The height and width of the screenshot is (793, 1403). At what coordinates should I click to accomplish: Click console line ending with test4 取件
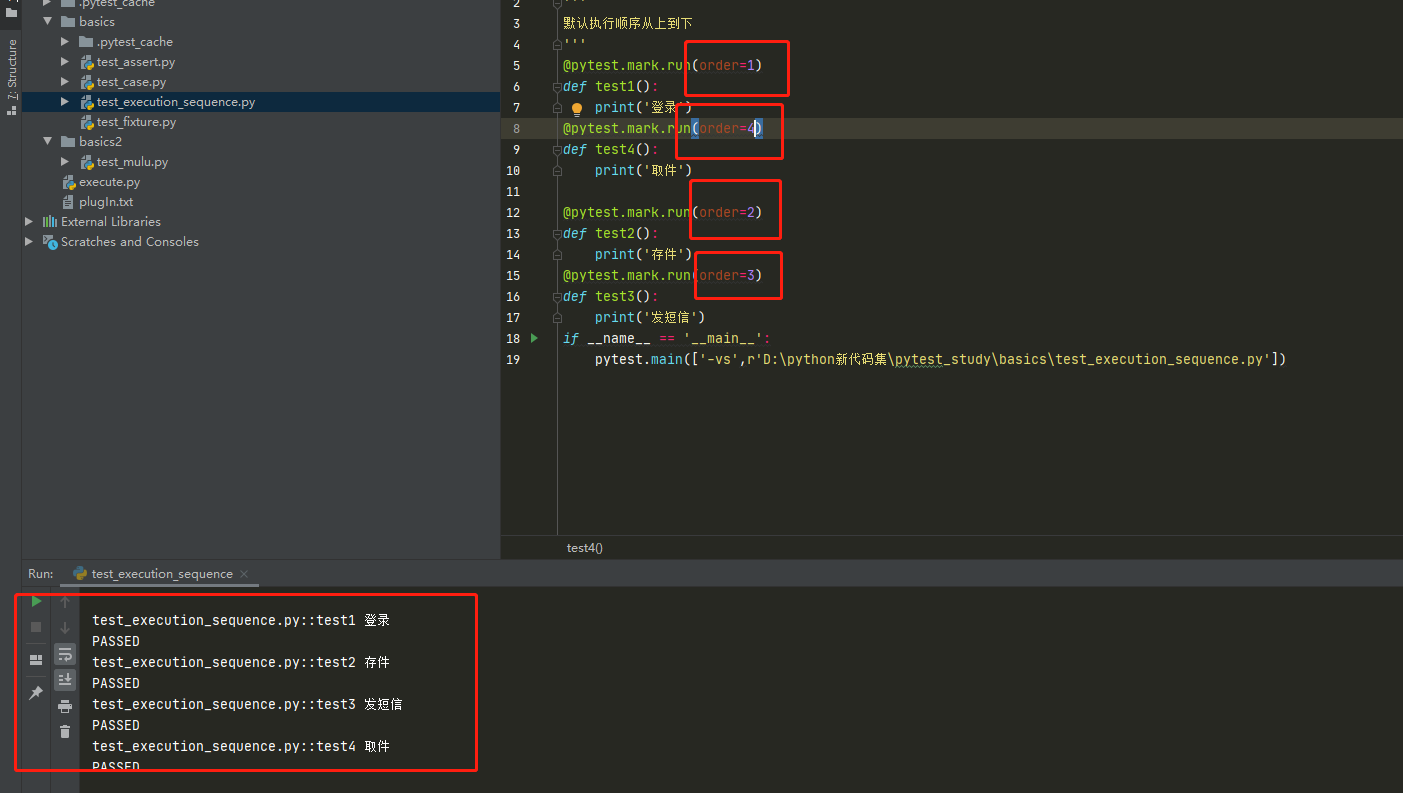pos(241,746)
